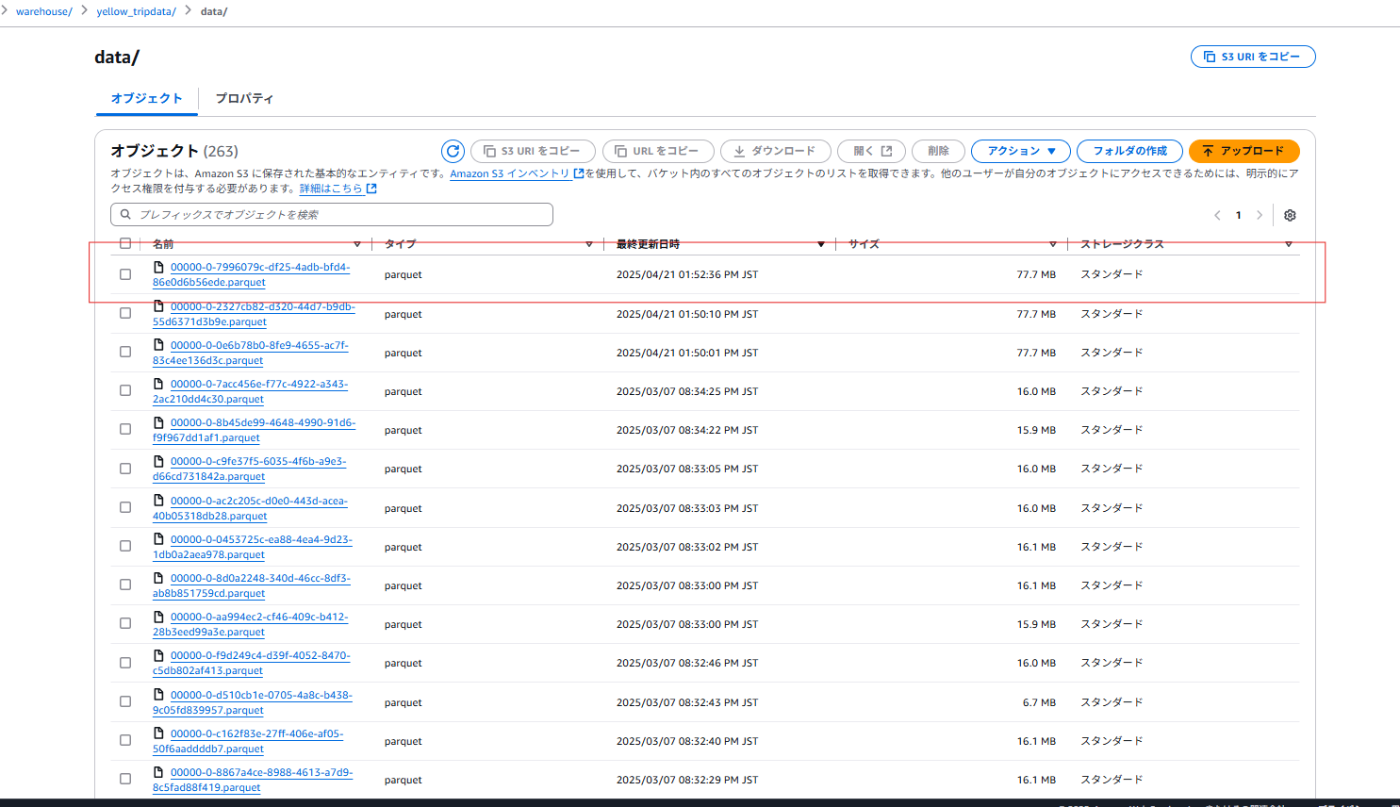Click file icon beside 00000-0-7acc456e parquet
Screen dimensions: 1400x807
pyautogui.click(x=158, y=384)
